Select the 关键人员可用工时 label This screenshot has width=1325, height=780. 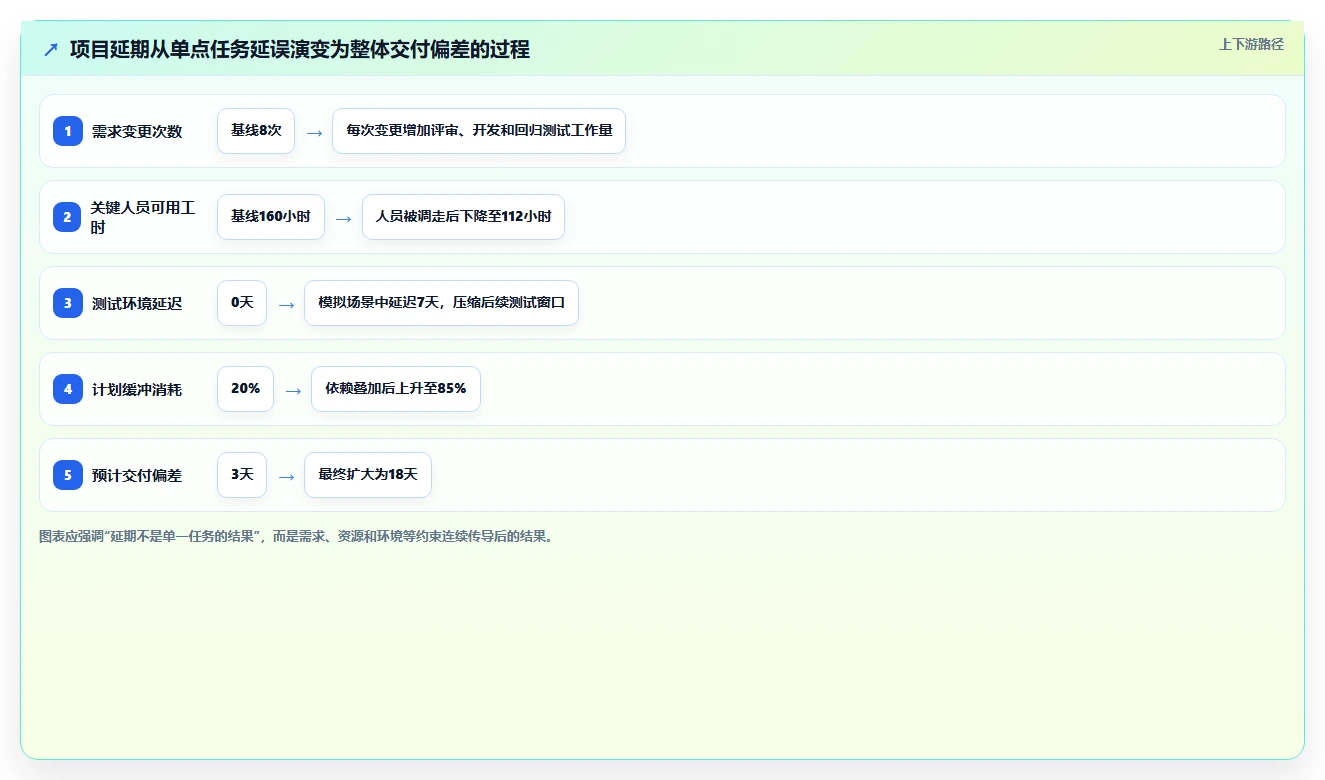click(144, 217)
